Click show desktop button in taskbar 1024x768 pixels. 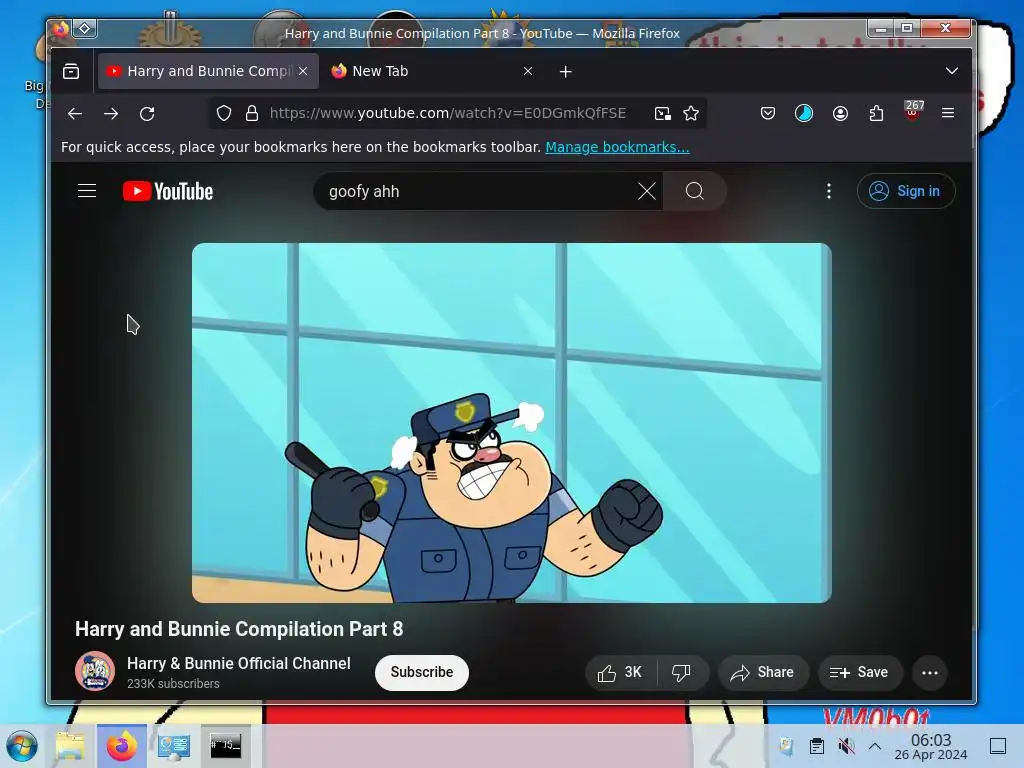[998, 746]
